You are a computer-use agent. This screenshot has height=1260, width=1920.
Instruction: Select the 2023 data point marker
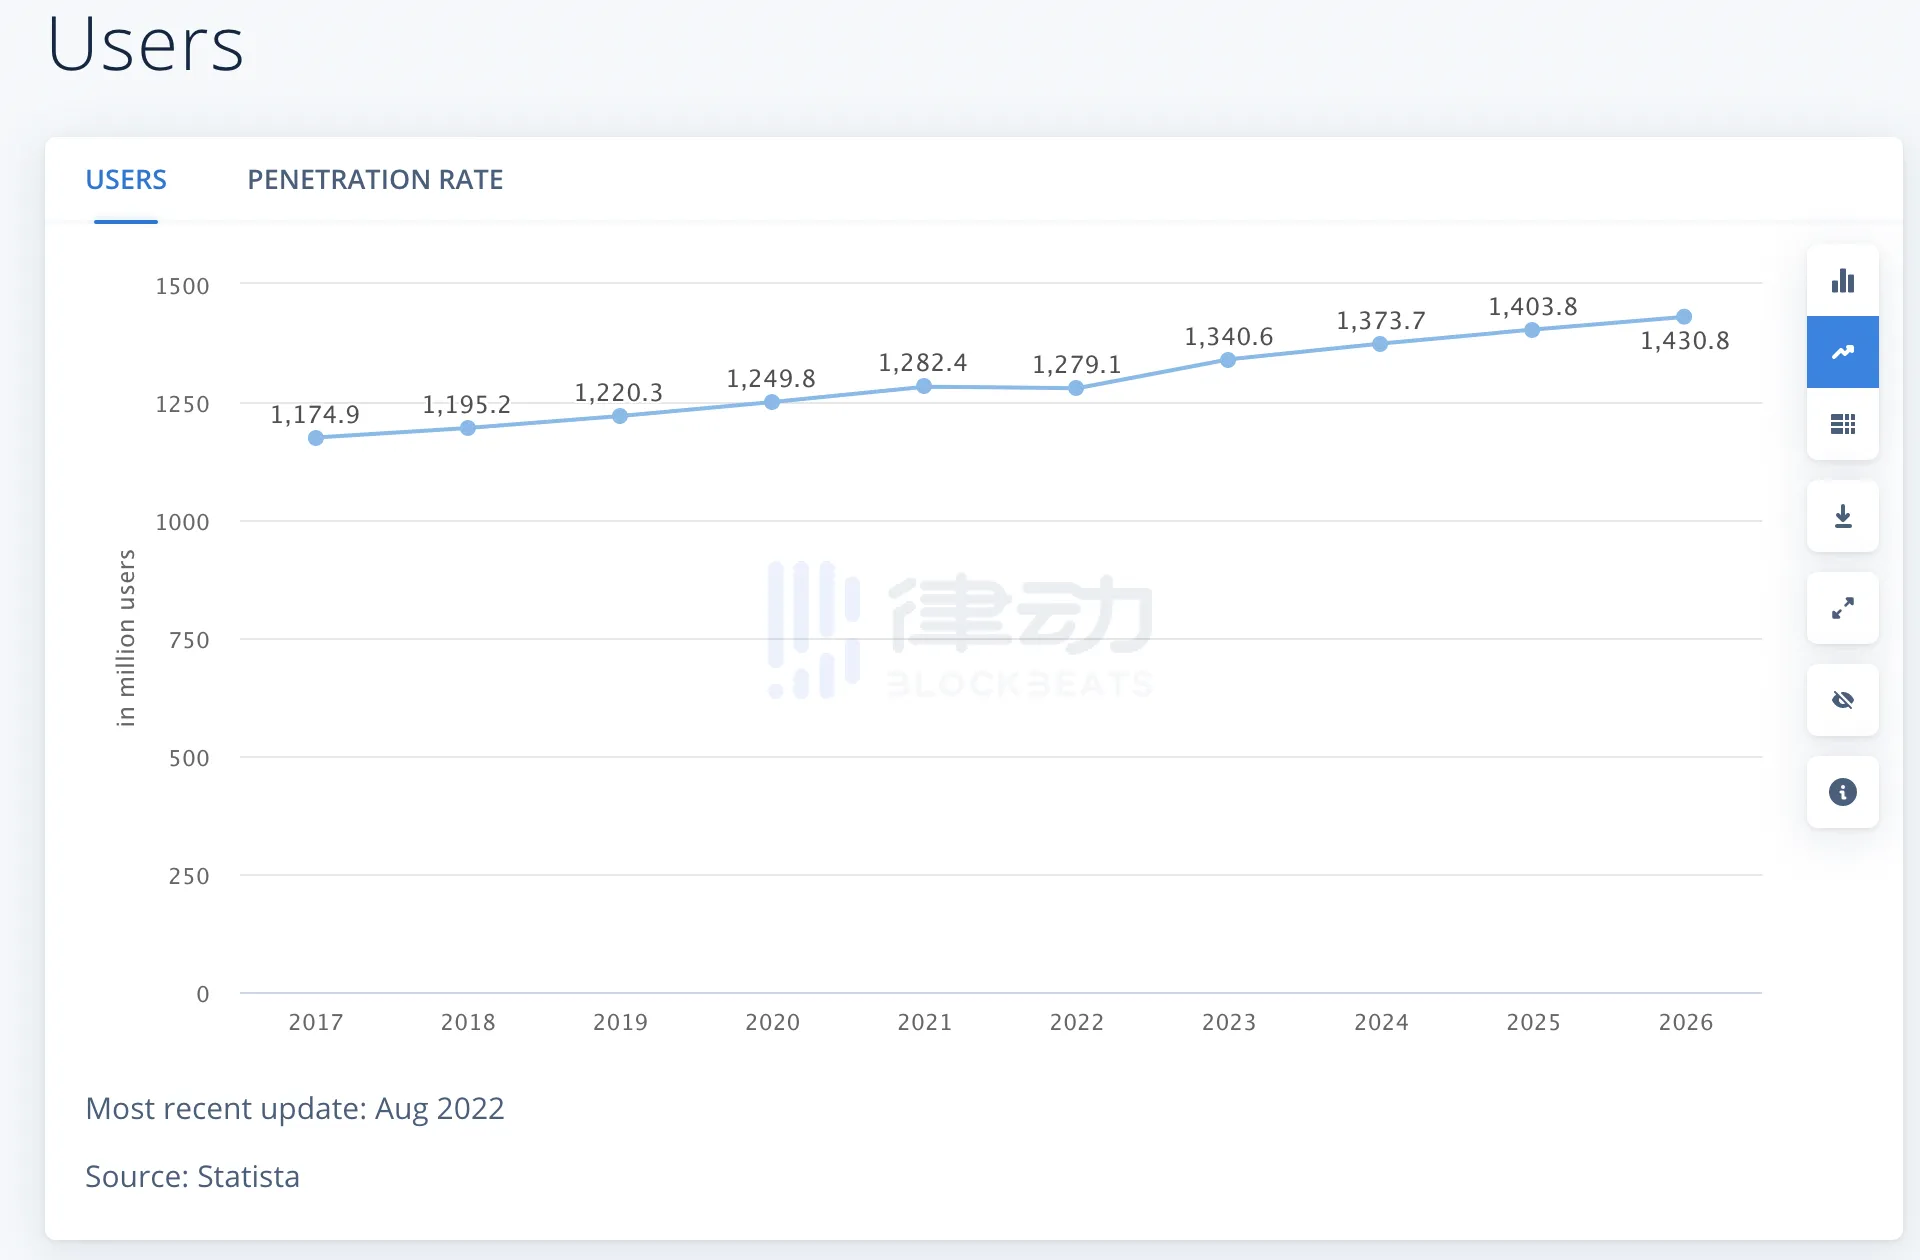point(1228,360)
